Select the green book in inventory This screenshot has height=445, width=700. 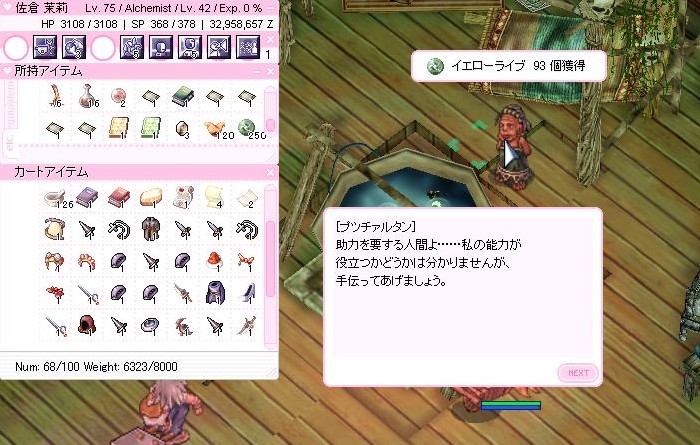[x=183, y=96]
